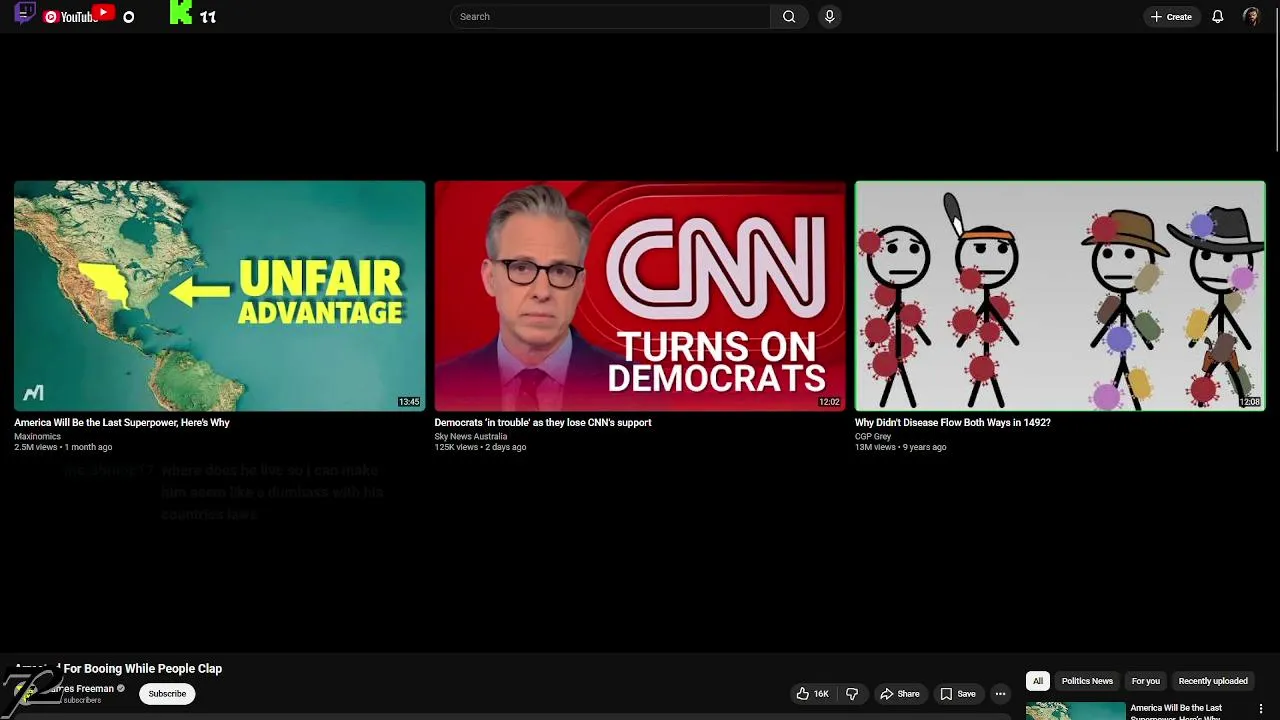This screenshot has height=720, width=1280.
Task: Like the video with 16K likes
Action: (812, 693)
